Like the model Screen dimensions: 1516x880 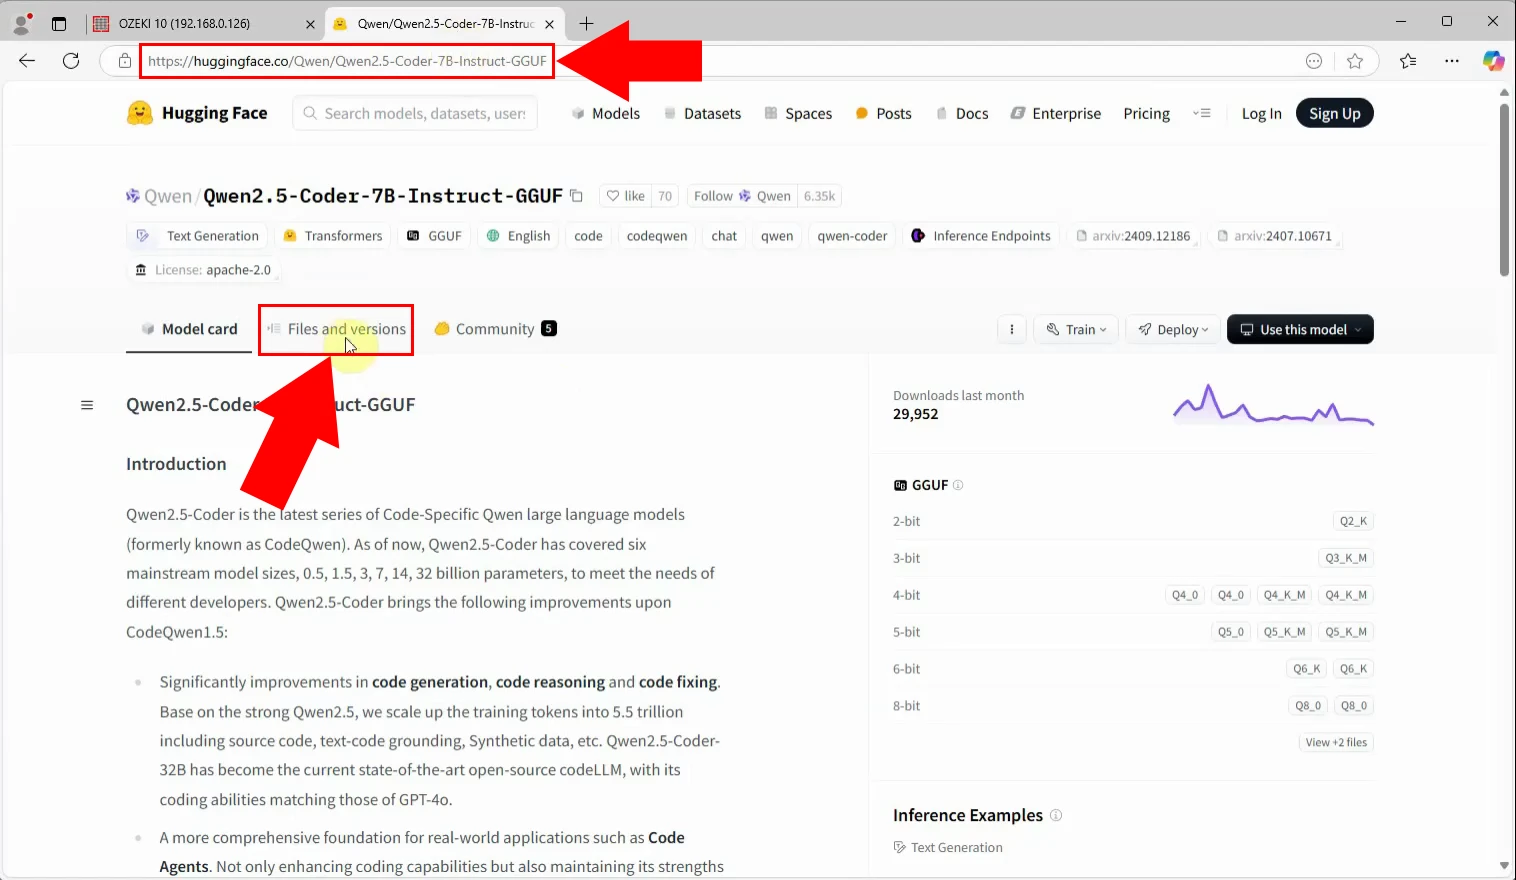(x=625, y=196)
